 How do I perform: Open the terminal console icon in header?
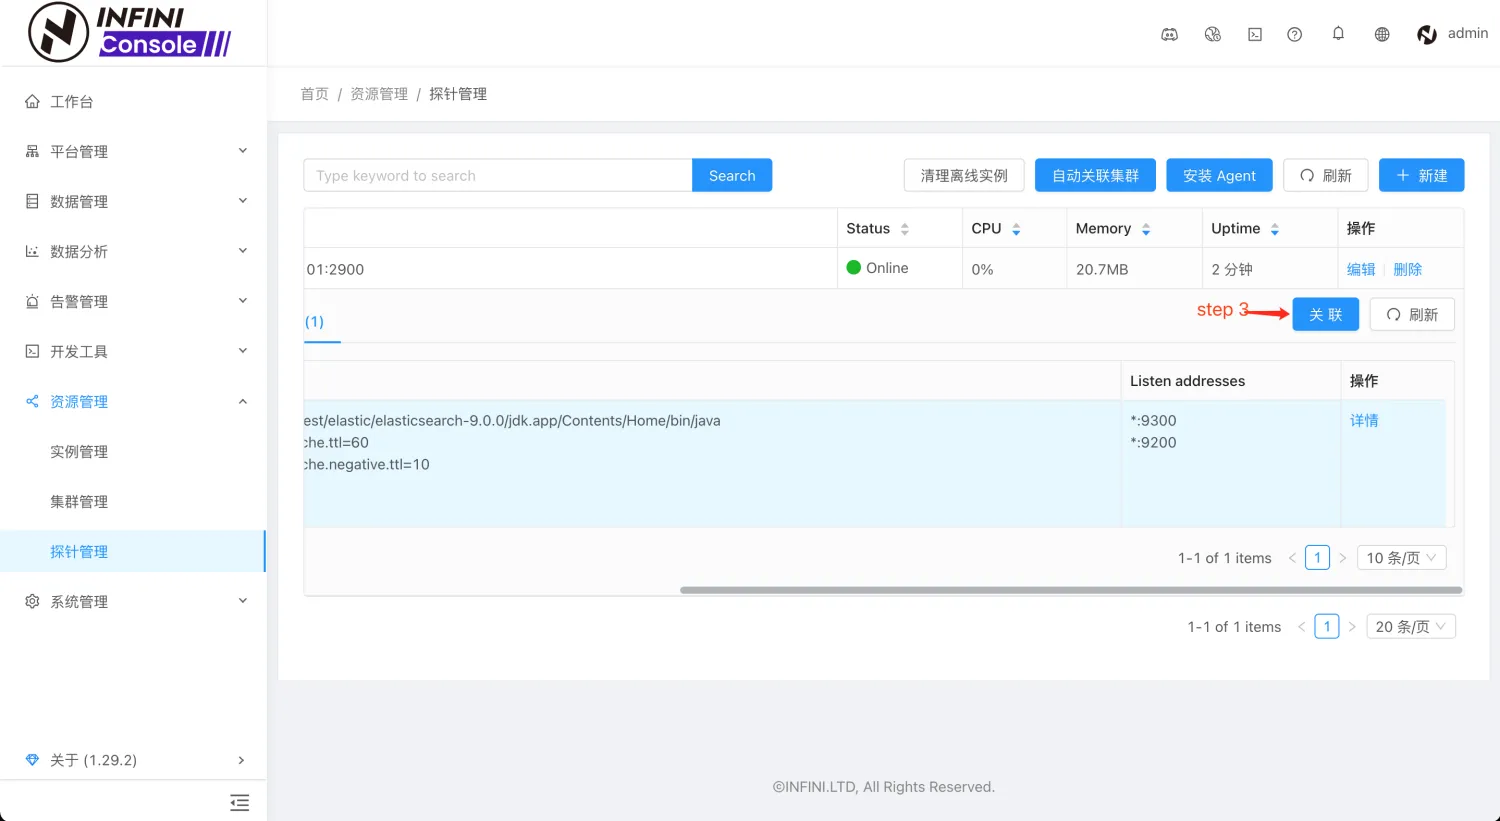(x=1255, y=34)
